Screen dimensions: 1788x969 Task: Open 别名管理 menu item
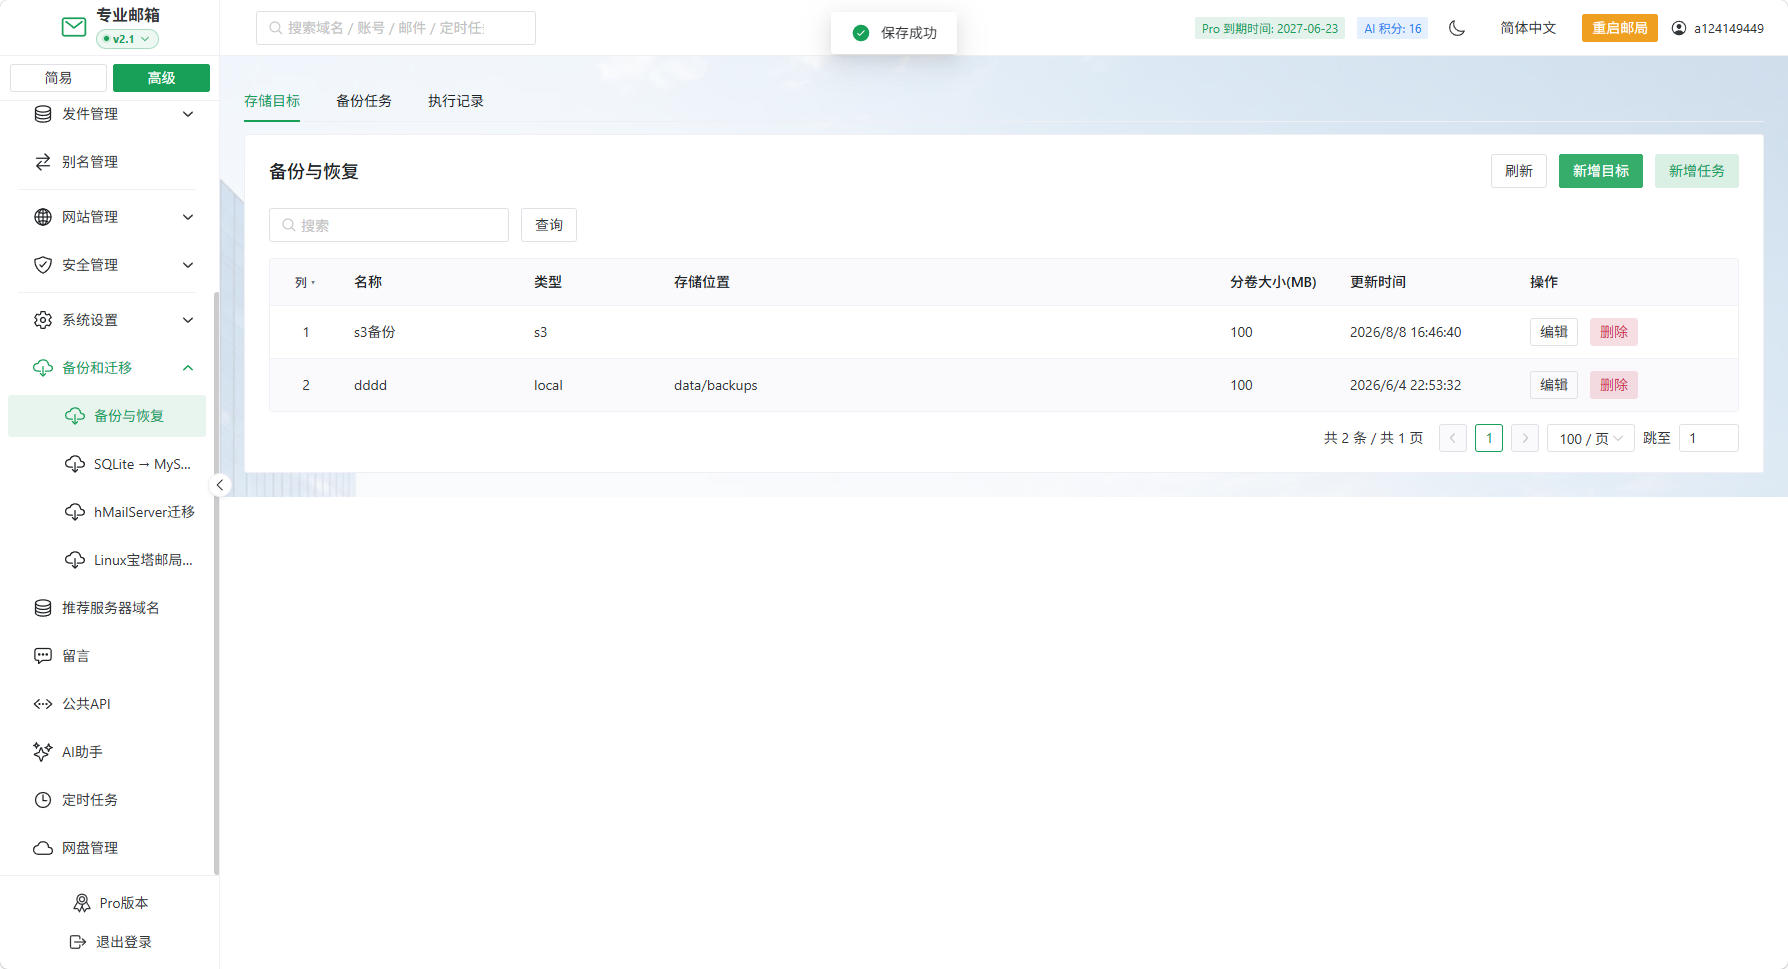coord(107,162)
